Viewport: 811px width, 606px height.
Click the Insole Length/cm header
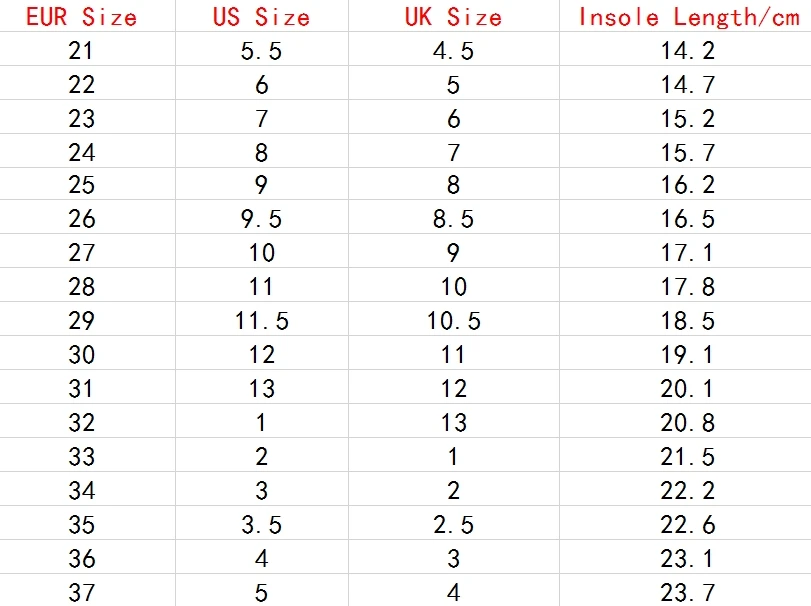pos(688,17)
